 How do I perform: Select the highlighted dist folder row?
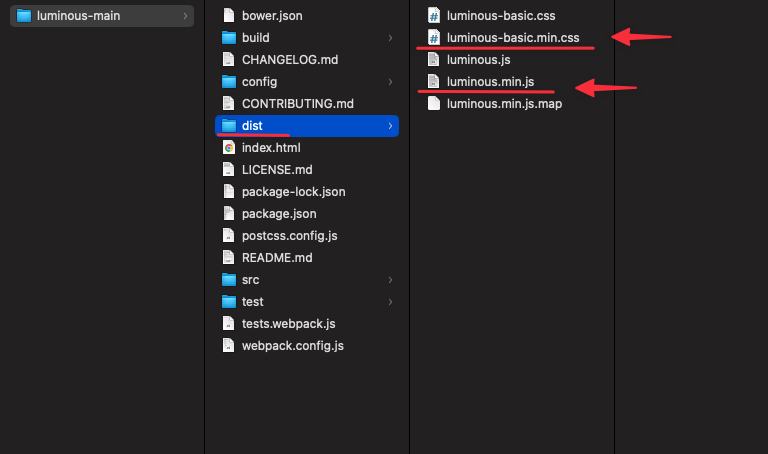[x=307, y=126]
